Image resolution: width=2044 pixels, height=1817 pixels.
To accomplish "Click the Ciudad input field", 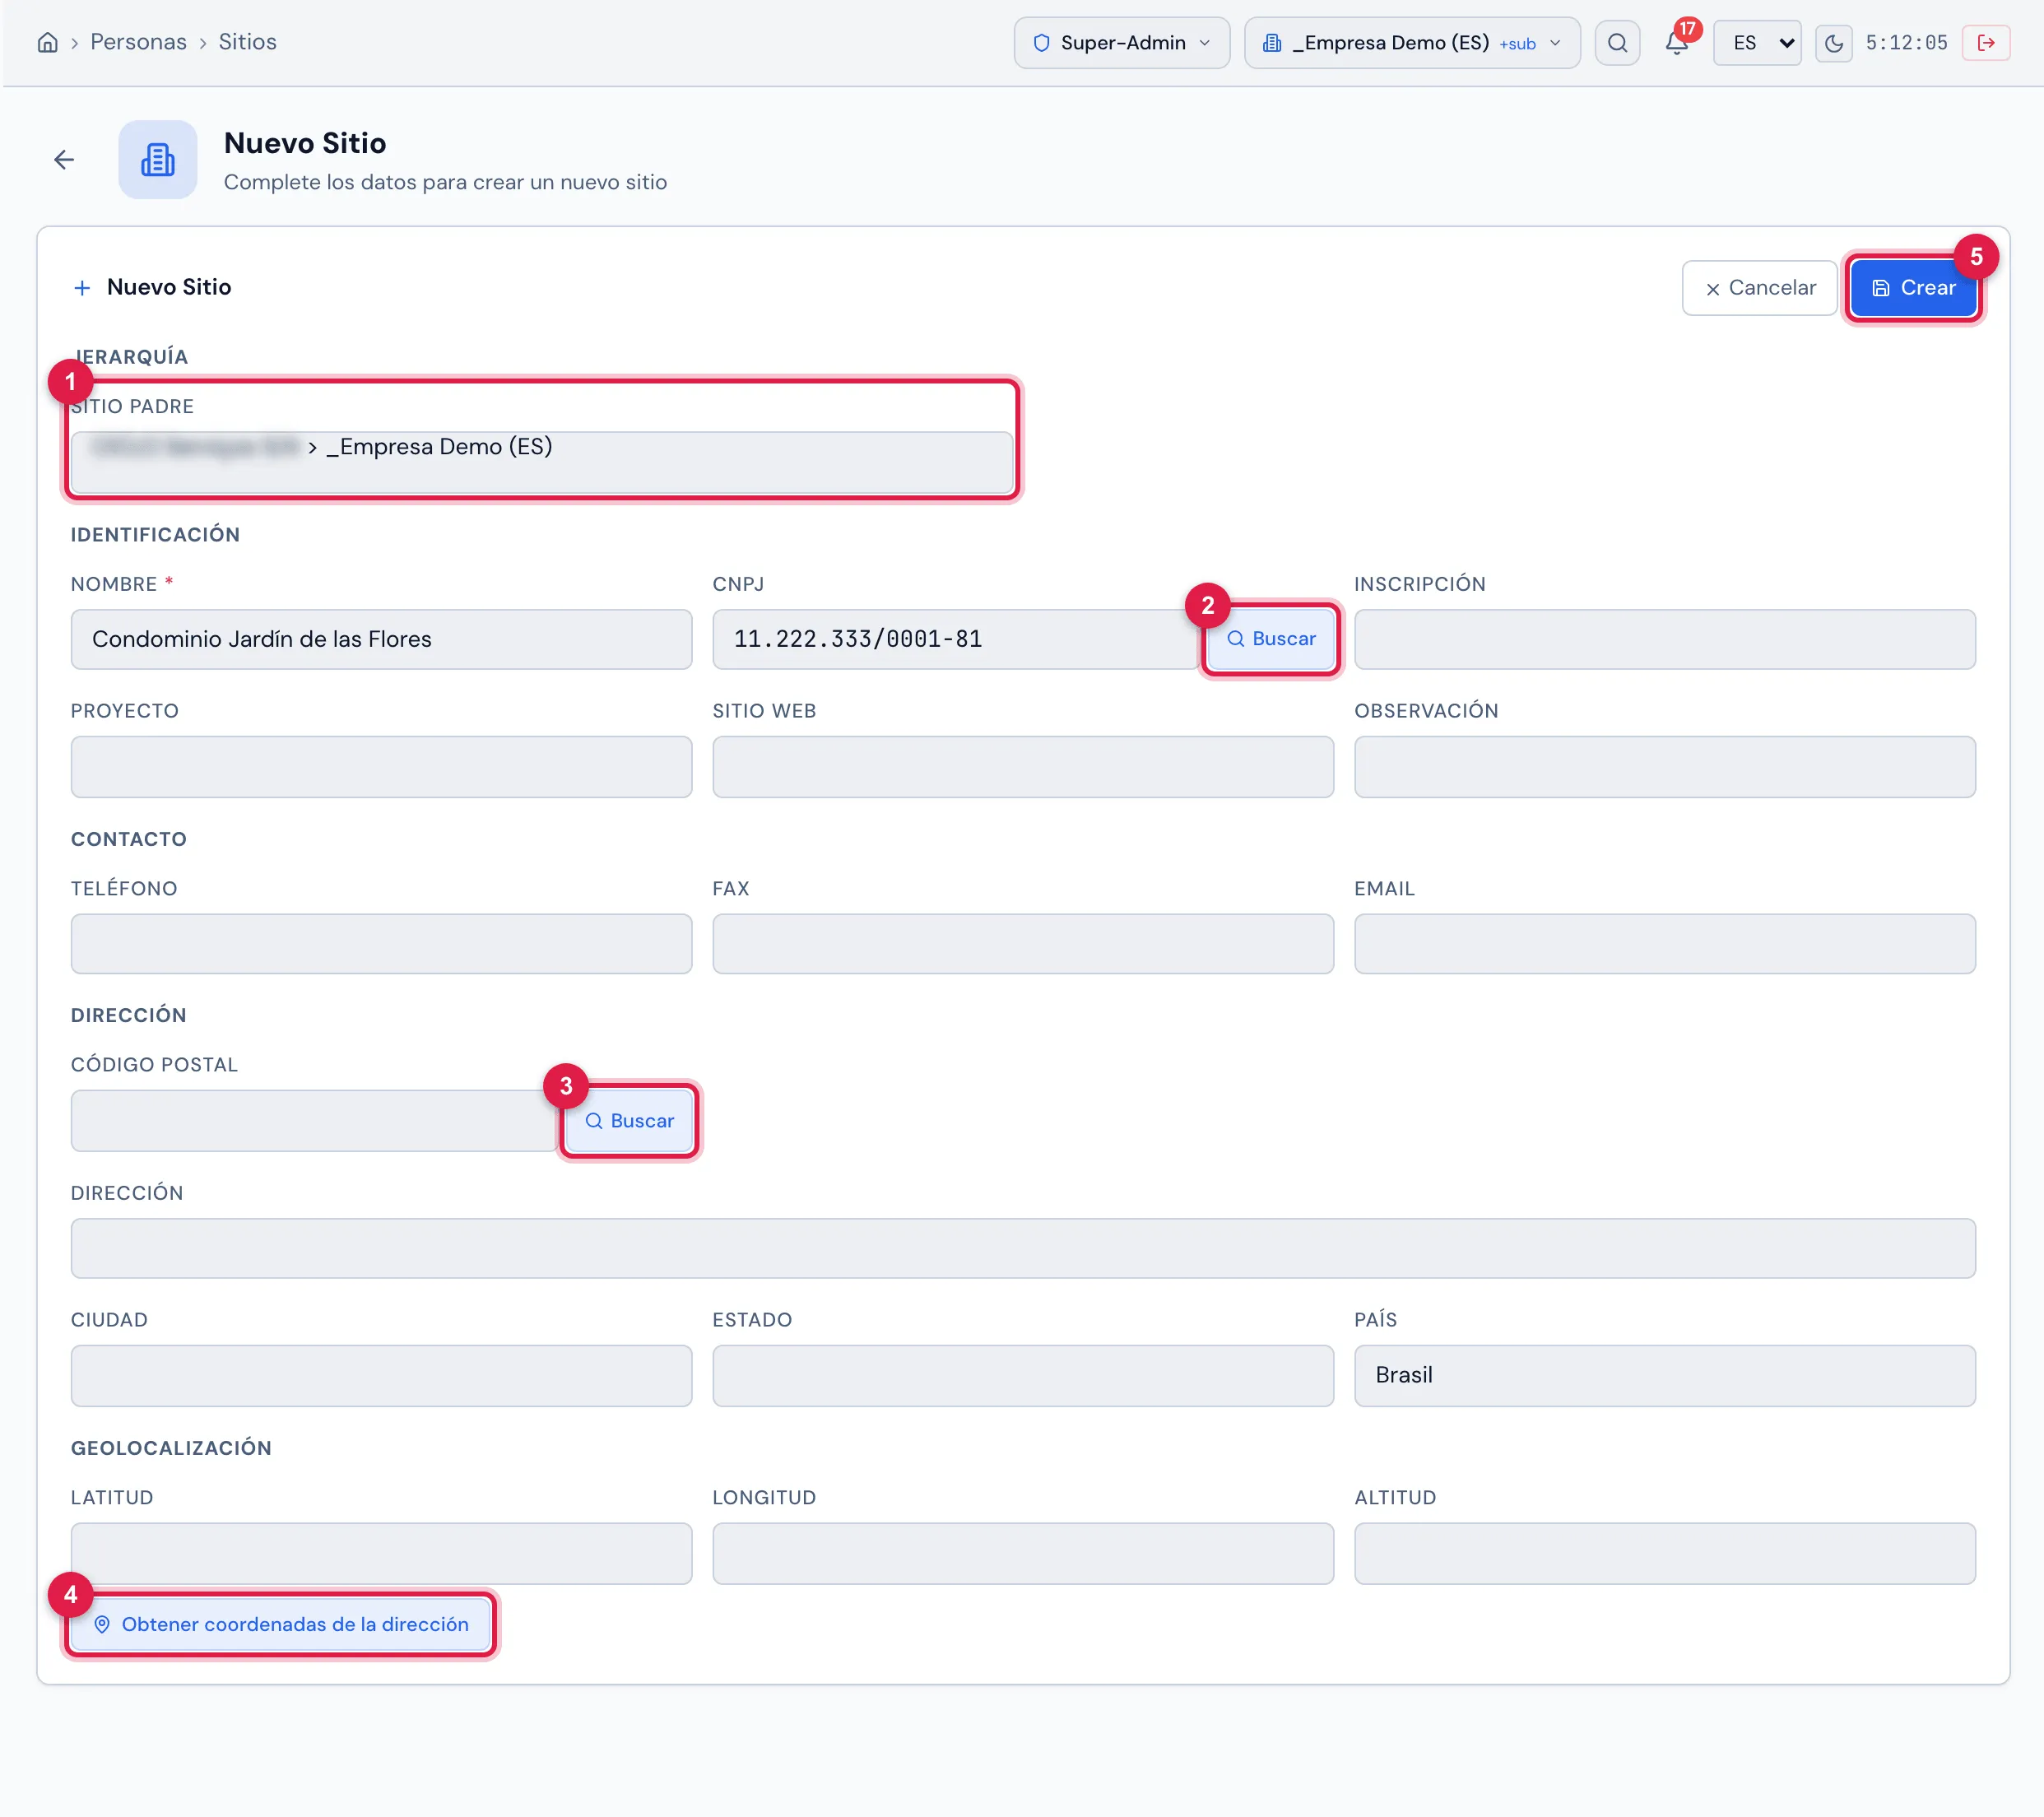I will point(381,1376).
